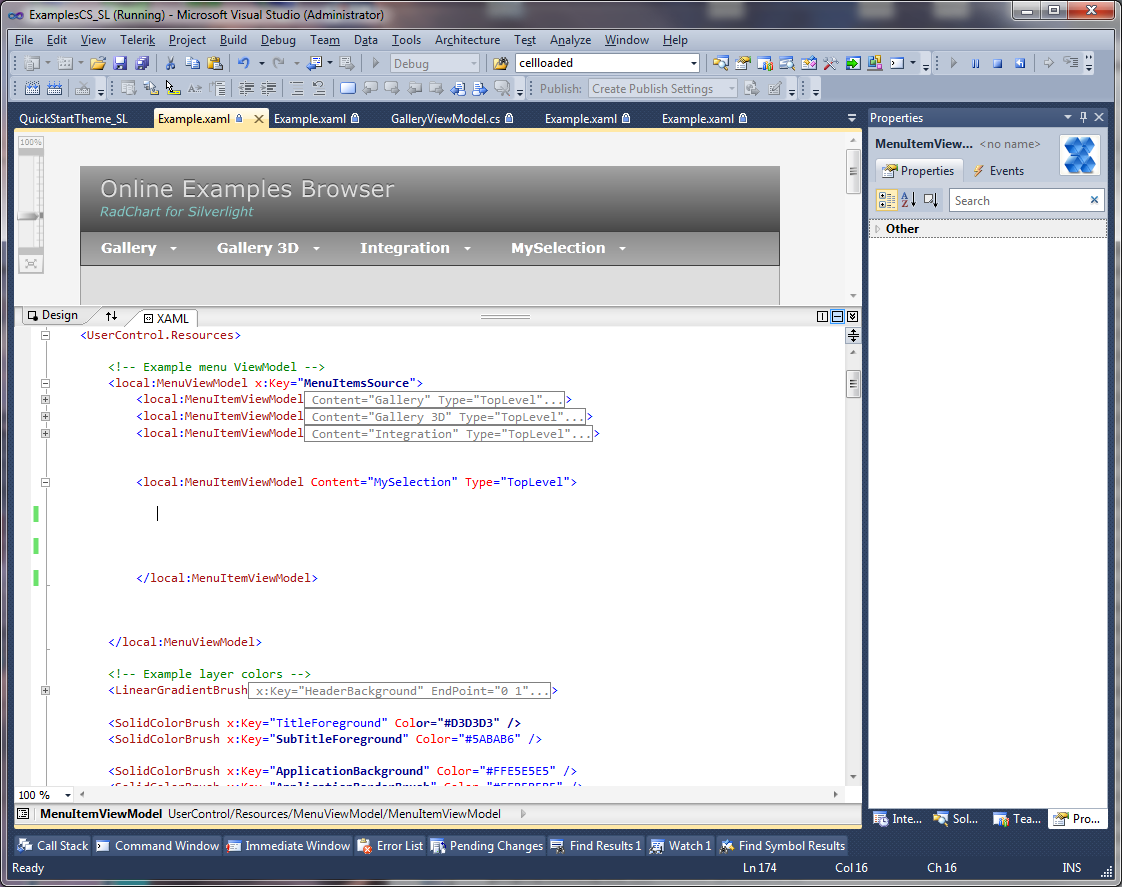Open the Watch 1 panel
1122x887 pixels.
(680, 846)
